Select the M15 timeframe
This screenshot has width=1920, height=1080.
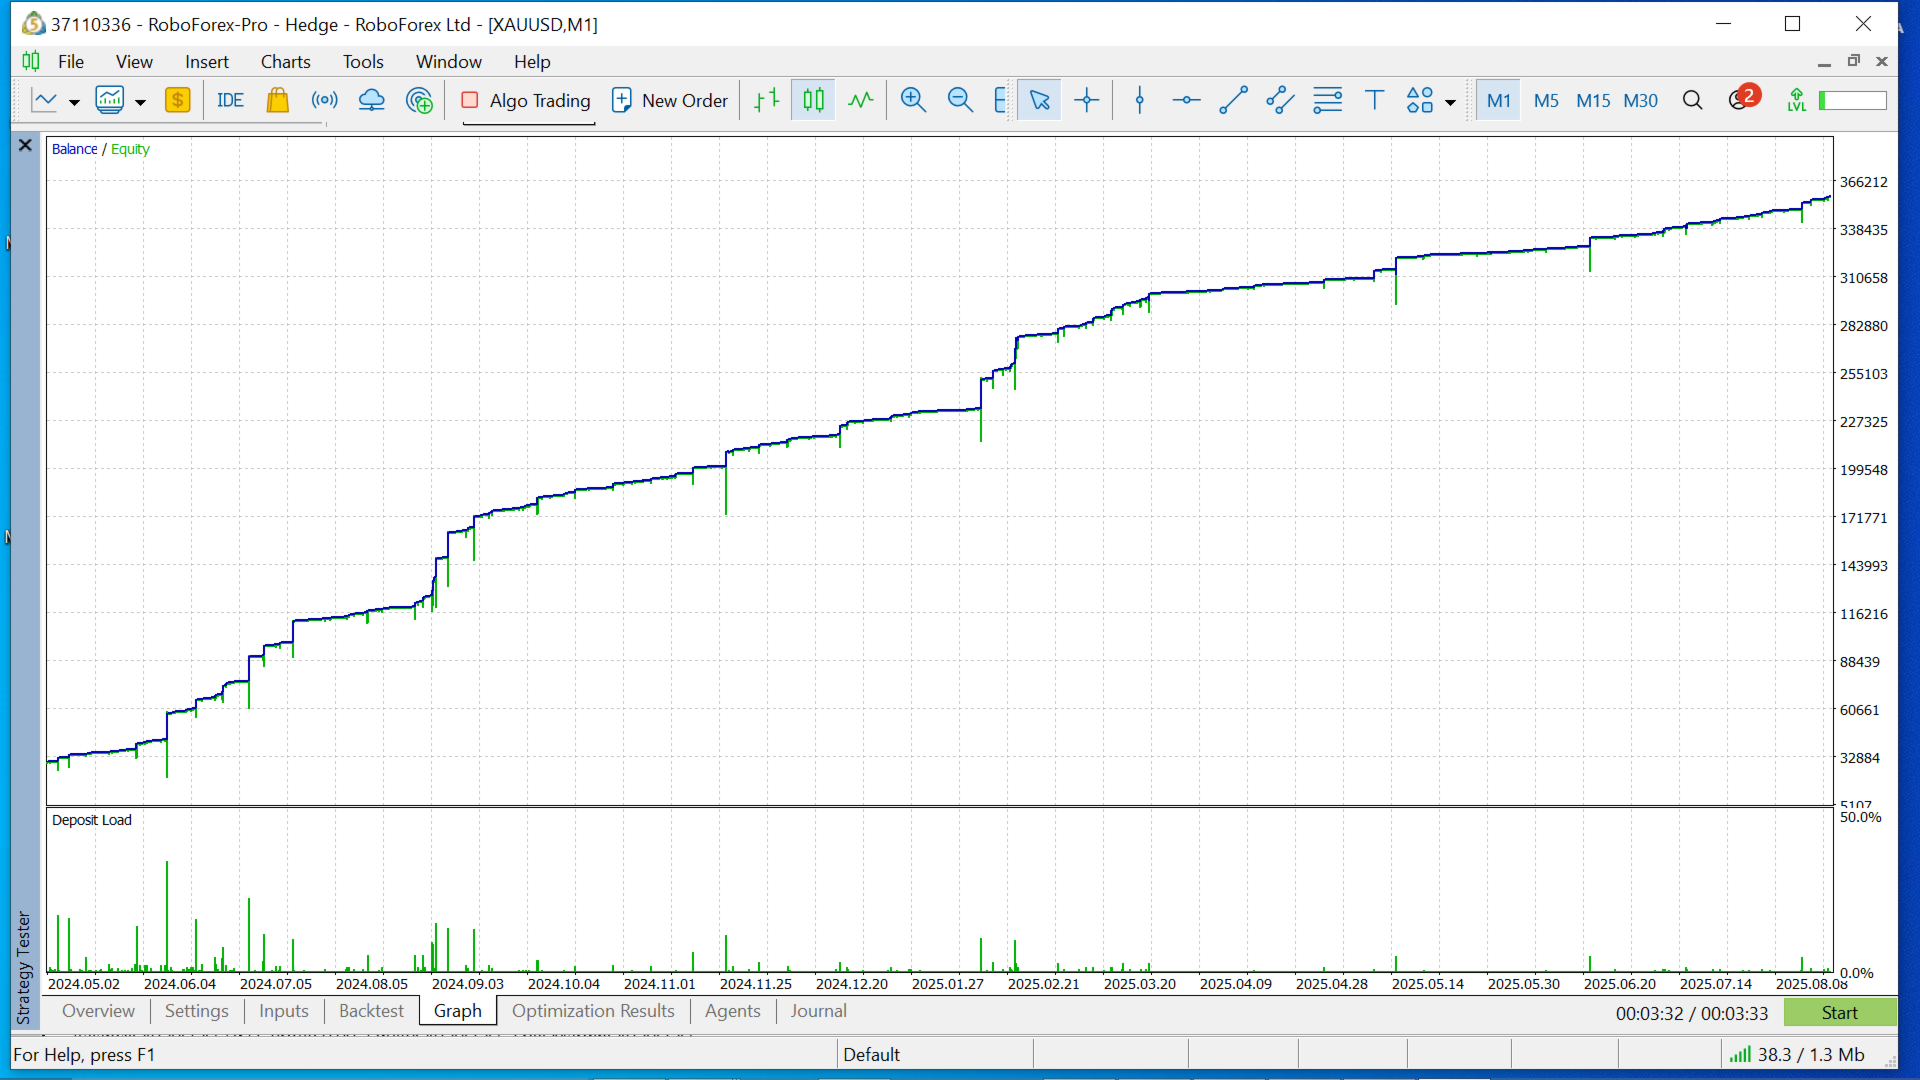pyautogui.click(x=1593, y=101)
